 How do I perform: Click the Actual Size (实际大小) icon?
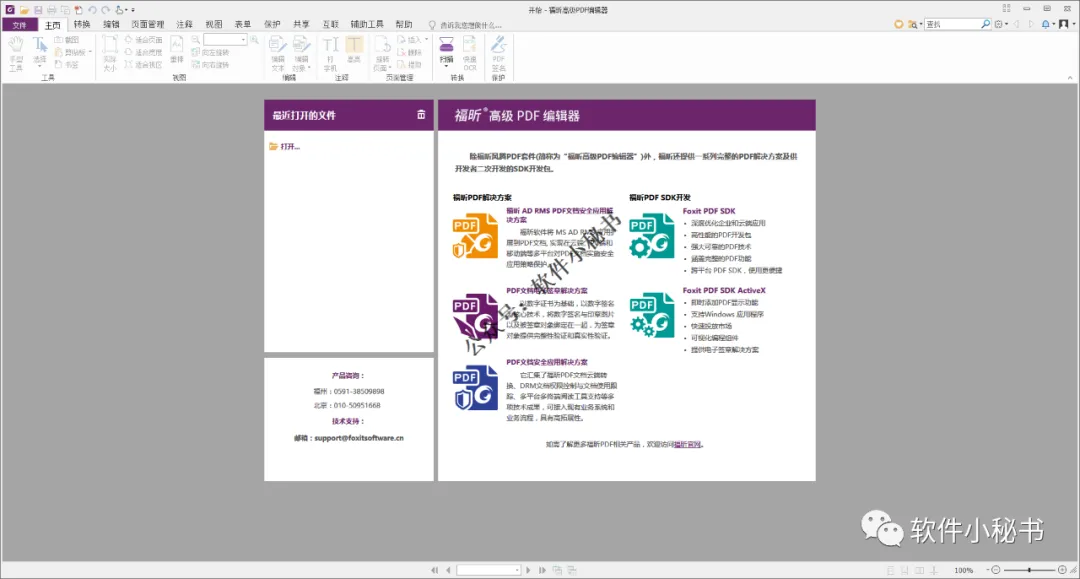pyautogui.click(x=110, y=54)
